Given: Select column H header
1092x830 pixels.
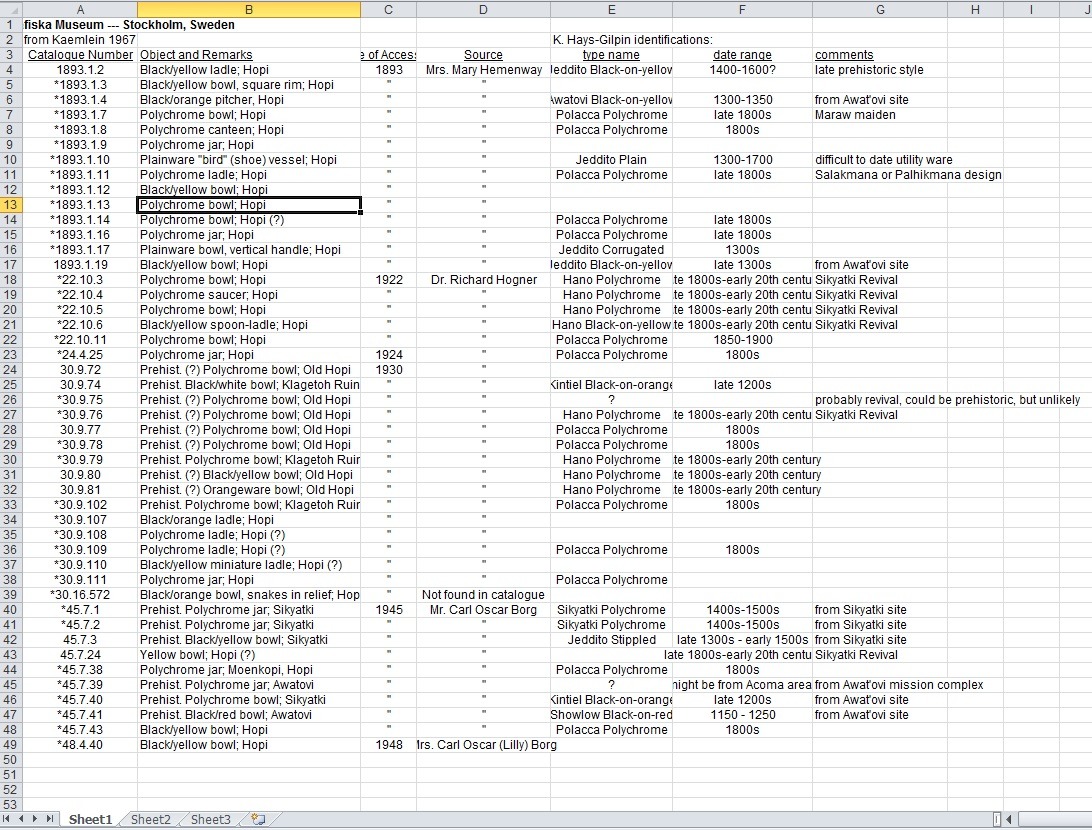Looking at the screenshot, I should (x=975, y=9).
